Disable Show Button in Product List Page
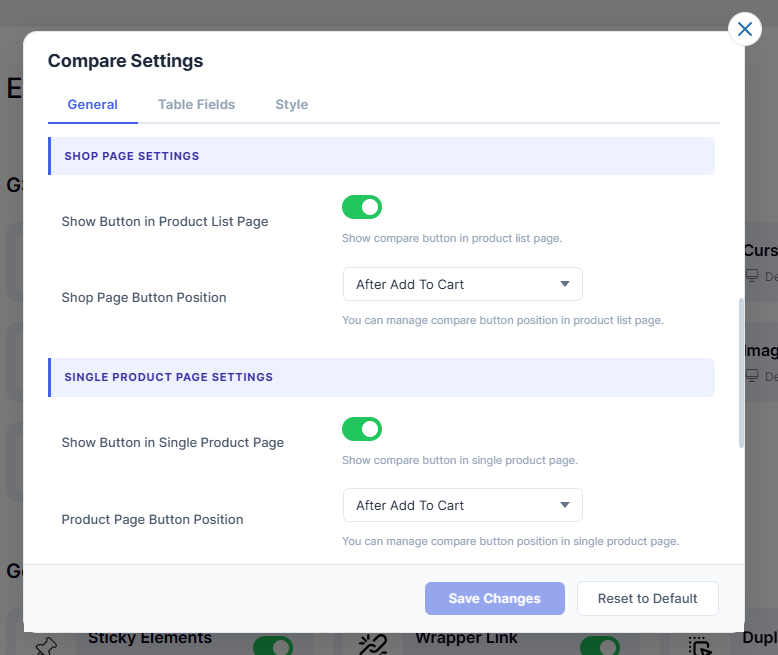This screenshot has height=655, width=778. (362, 207)
